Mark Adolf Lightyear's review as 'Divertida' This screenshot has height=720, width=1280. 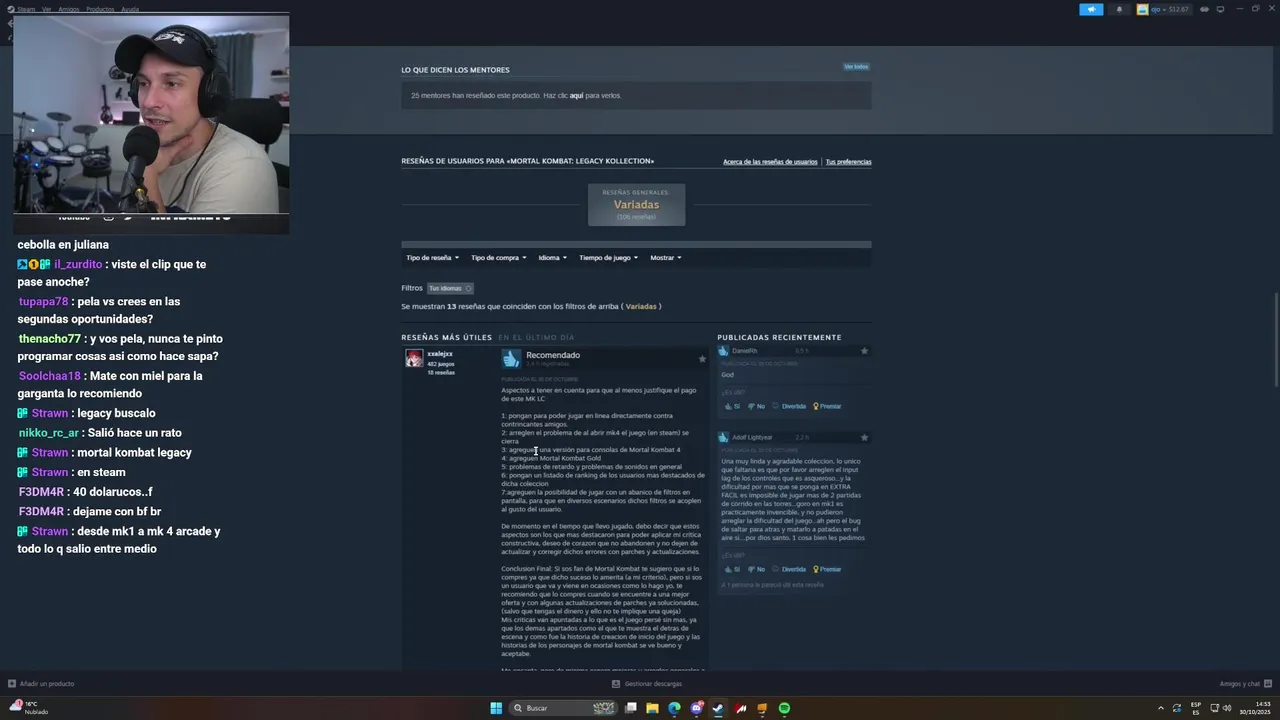pos(789,570)
